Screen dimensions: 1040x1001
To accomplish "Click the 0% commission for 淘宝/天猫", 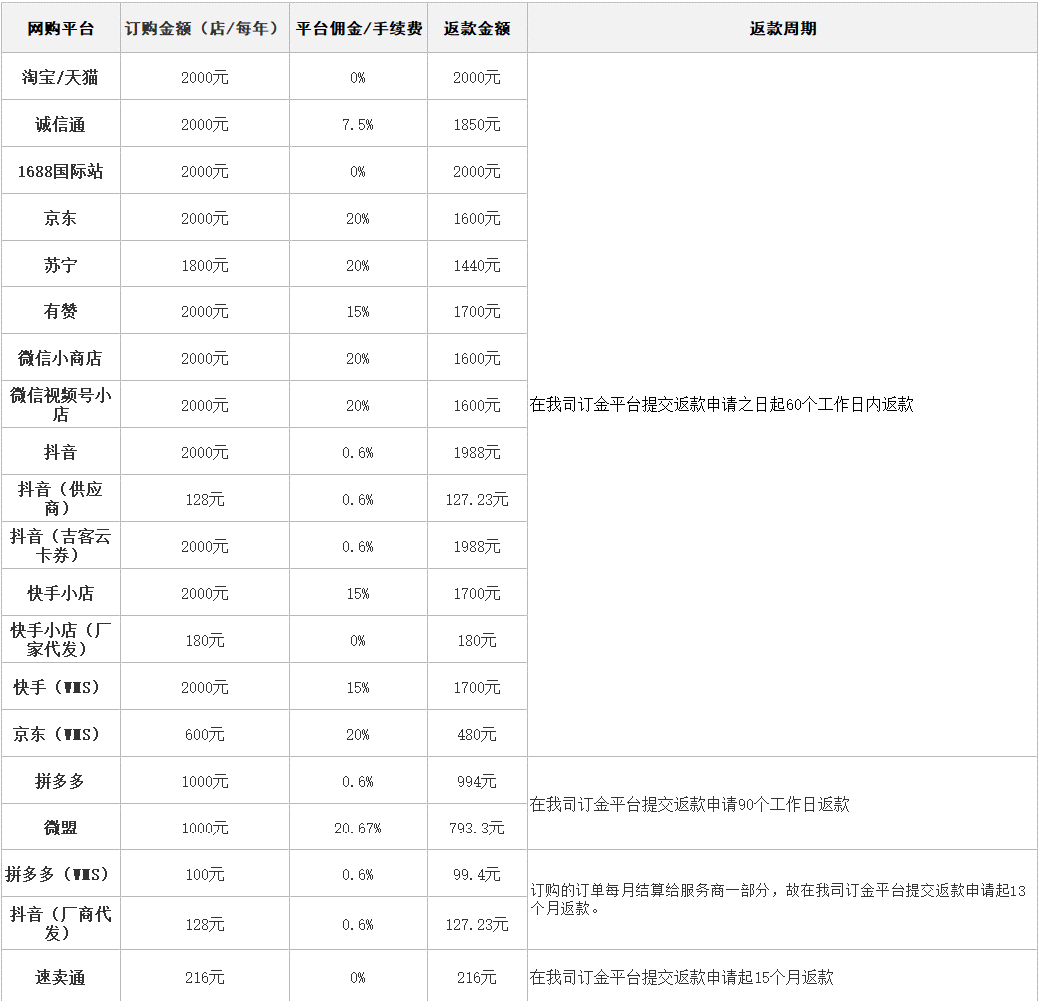I will (x=358, y=78).
